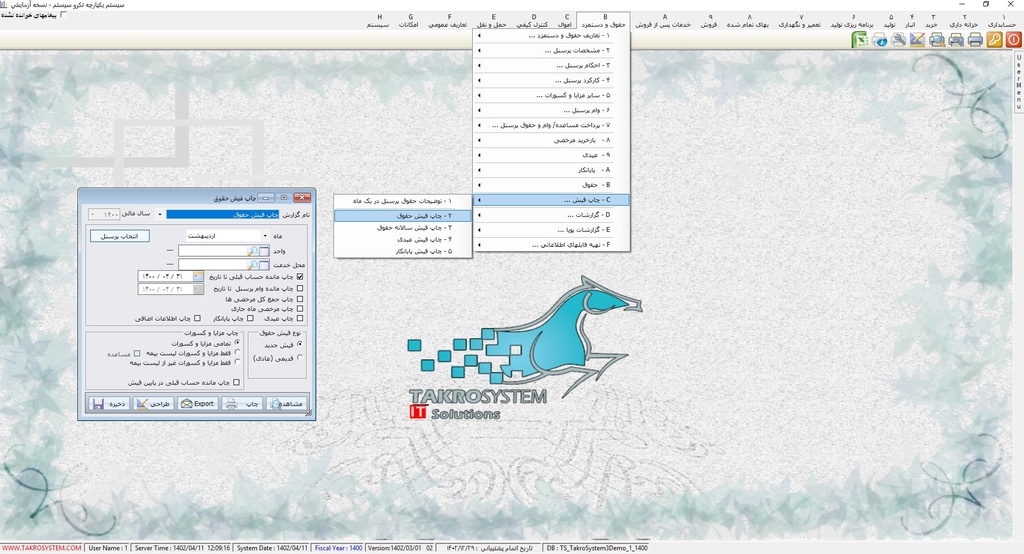Open the سال مالی fiscal year dropdown
Screen dimensions: 1024x554
[92, 214]
